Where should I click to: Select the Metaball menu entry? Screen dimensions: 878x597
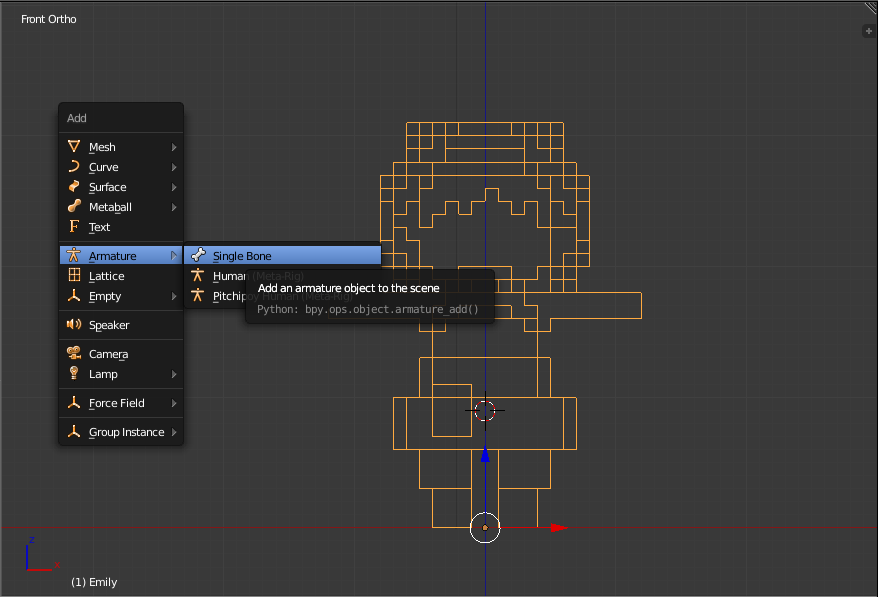coord(121,207)
